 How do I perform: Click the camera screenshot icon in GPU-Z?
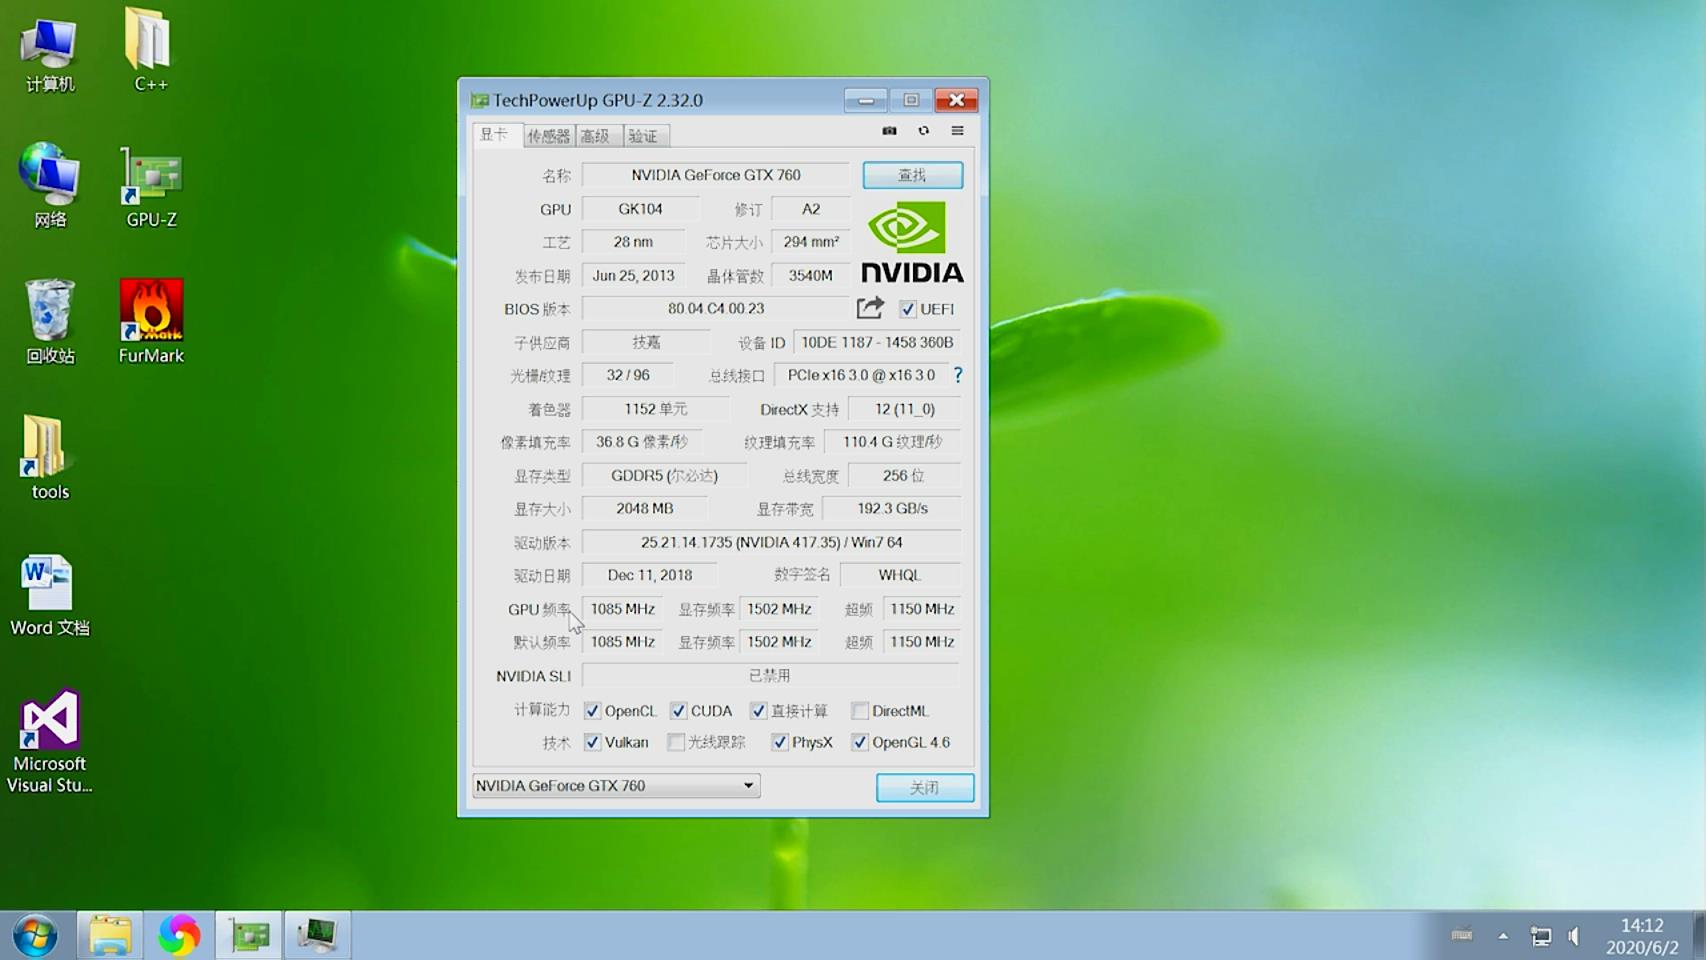889,130
